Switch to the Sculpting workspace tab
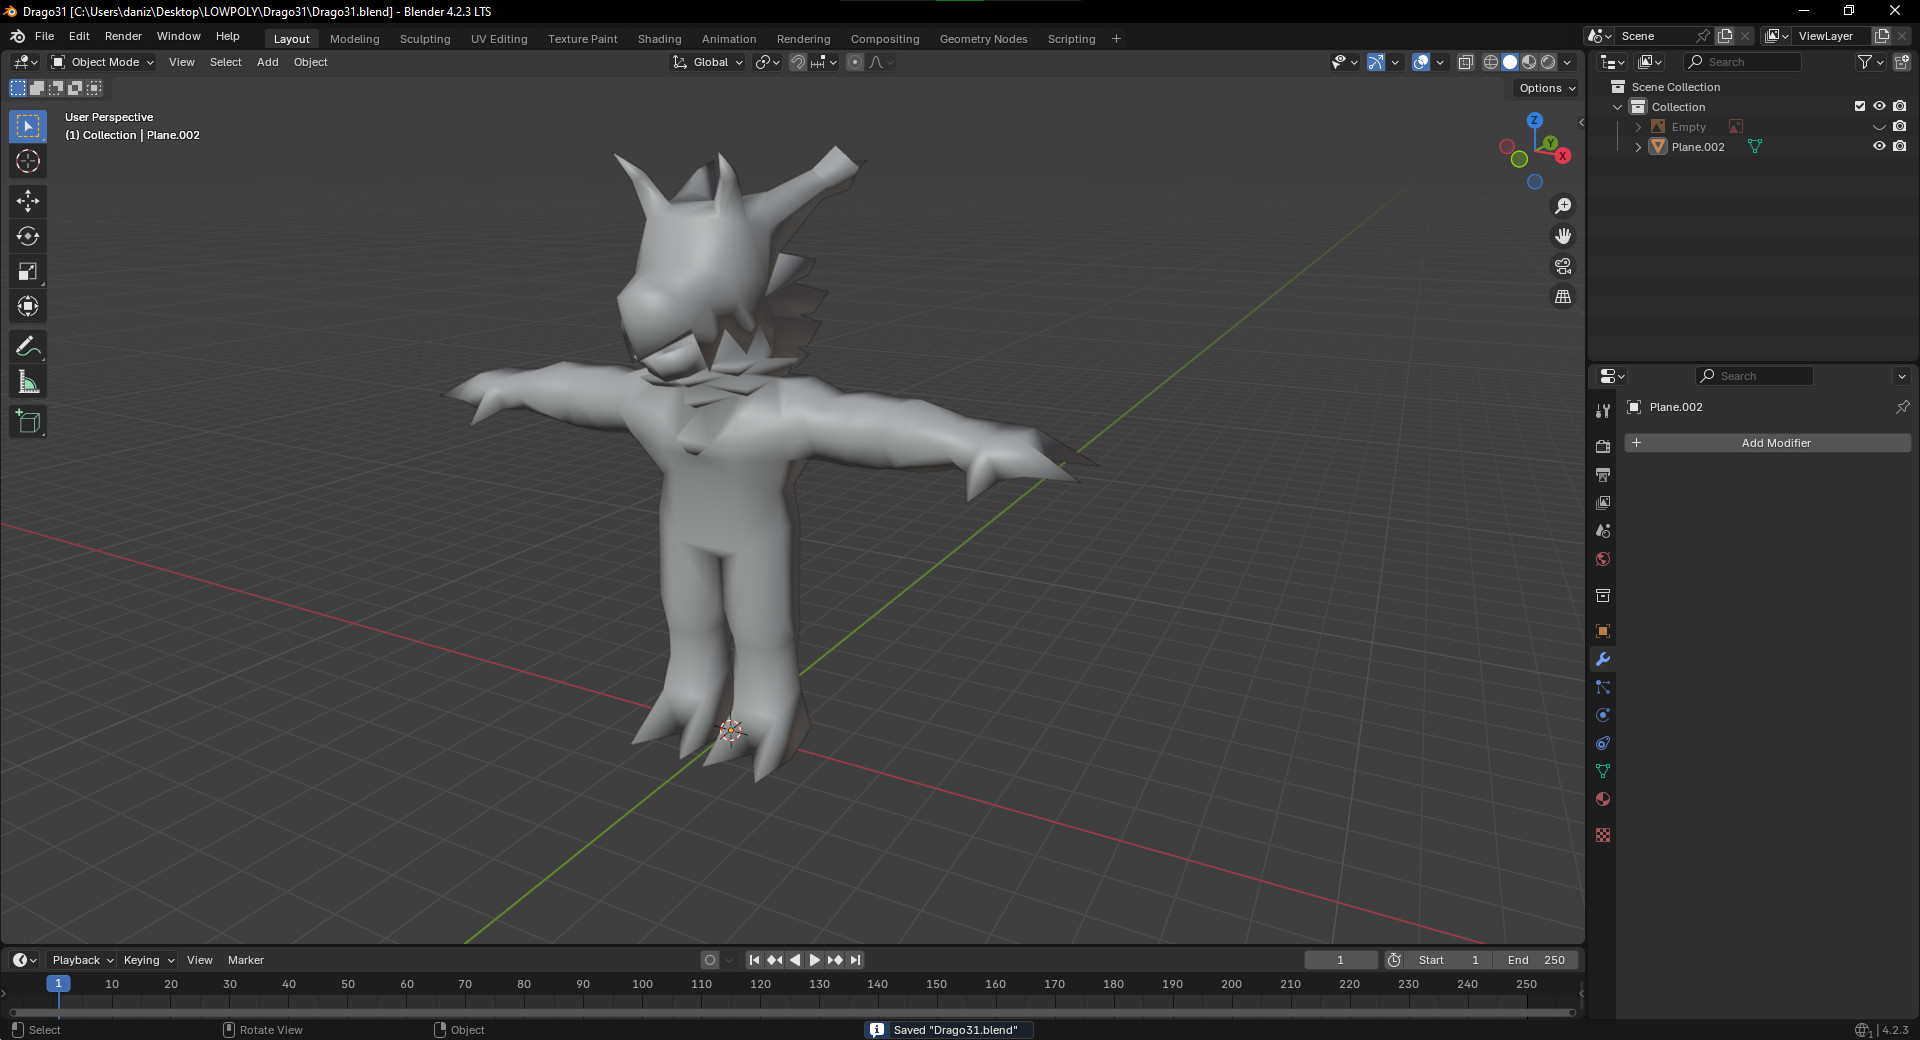Screen dimensions: 1920x1040 click(x=425, y=39)
